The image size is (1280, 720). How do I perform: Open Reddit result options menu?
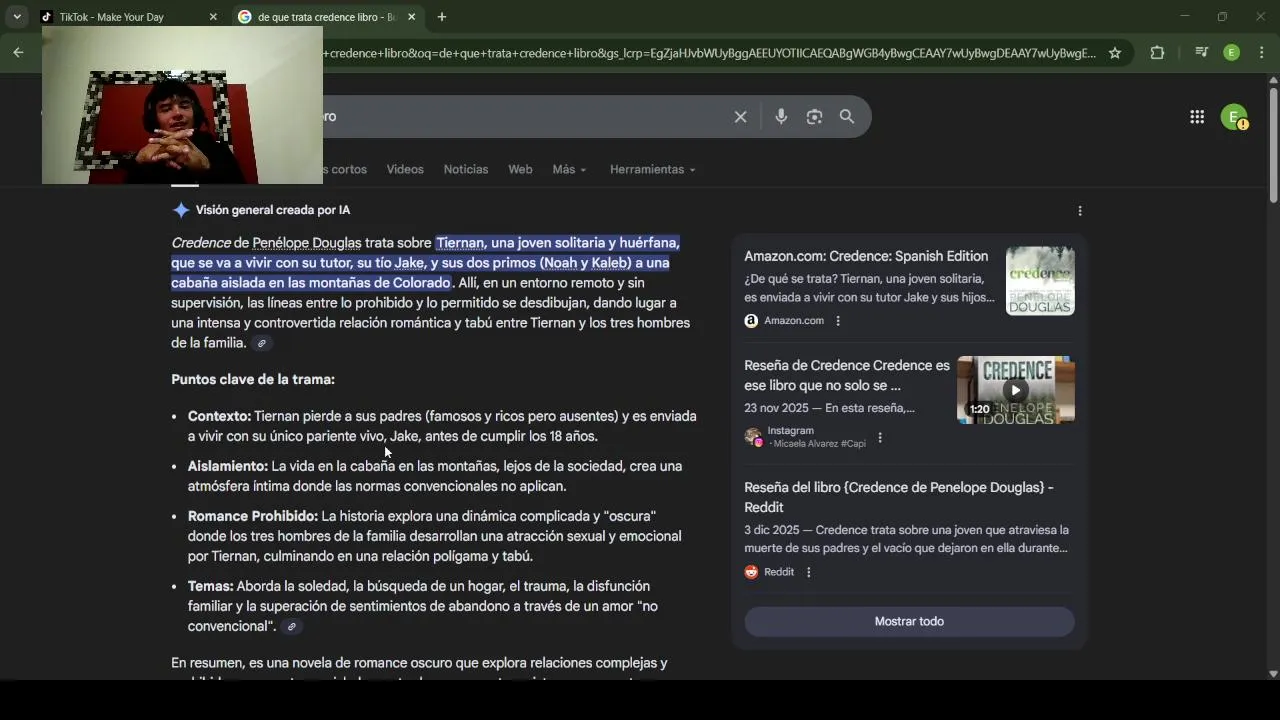coord(809,572)
